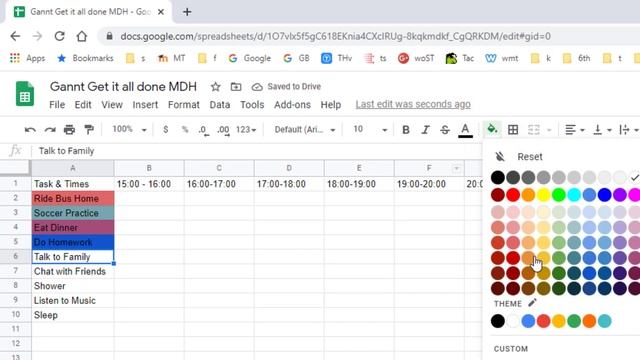This screenshot has height=360, width=640.
Task: Click the Undo toolbar icon
Action: 30,130
